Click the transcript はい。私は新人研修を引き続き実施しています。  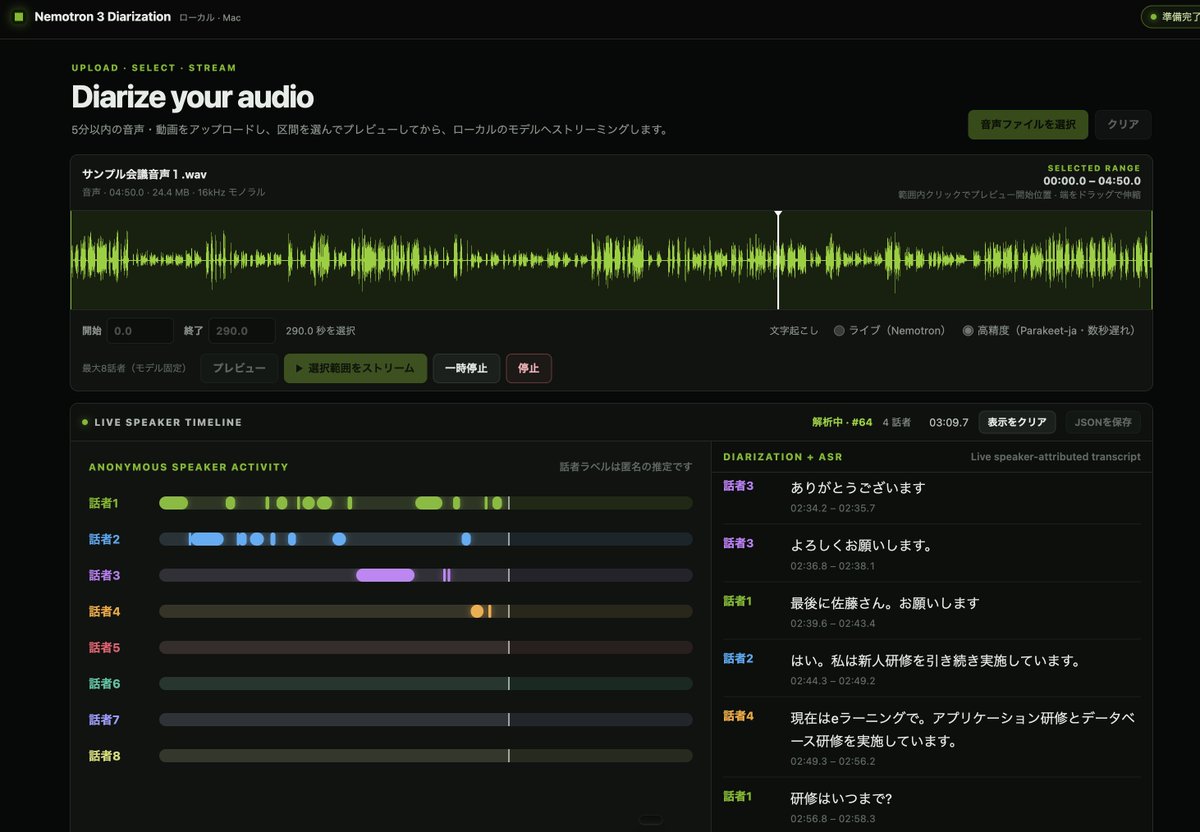(936, 661)
